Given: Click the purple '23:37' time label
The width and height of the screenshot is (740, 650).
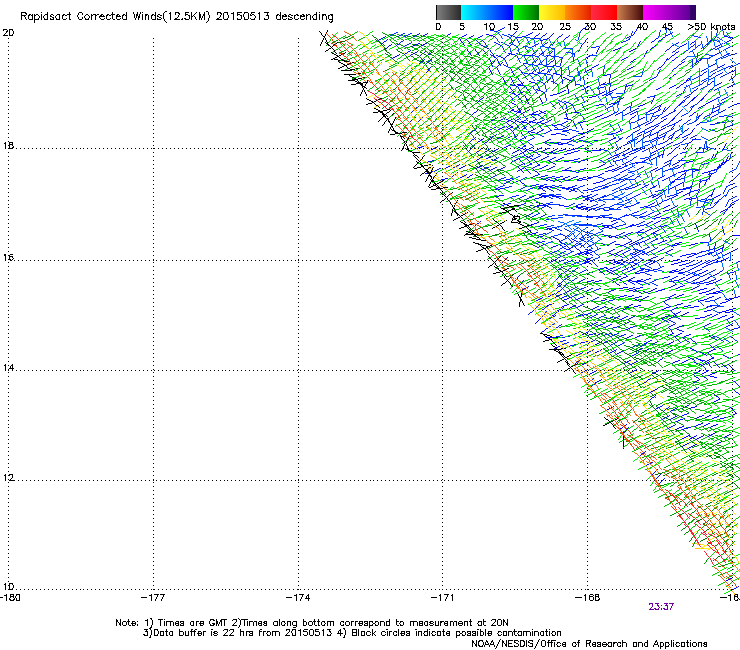Looking at the screenshot, I should point(661,607).
